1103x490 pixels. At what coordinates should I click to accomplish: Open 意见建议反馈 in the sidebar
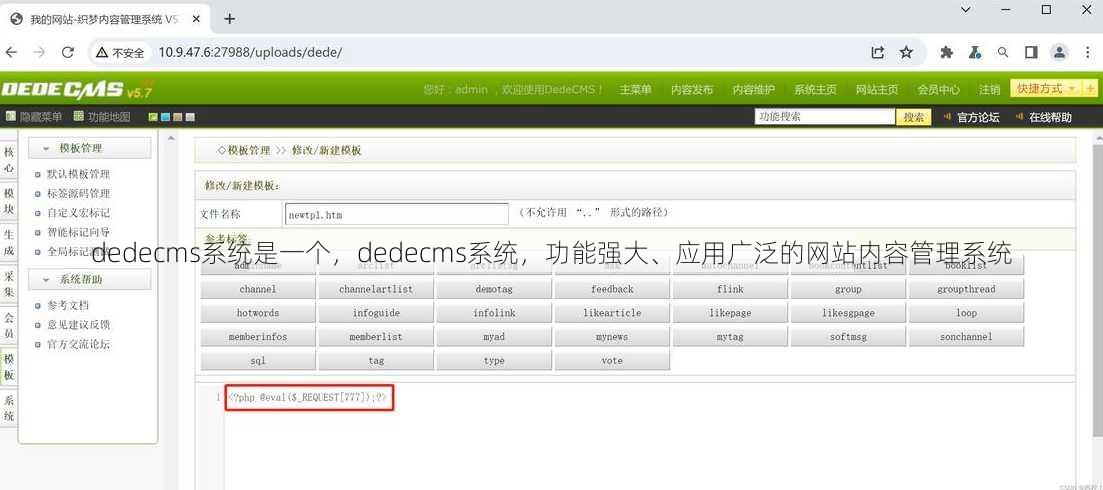(78, 325)
